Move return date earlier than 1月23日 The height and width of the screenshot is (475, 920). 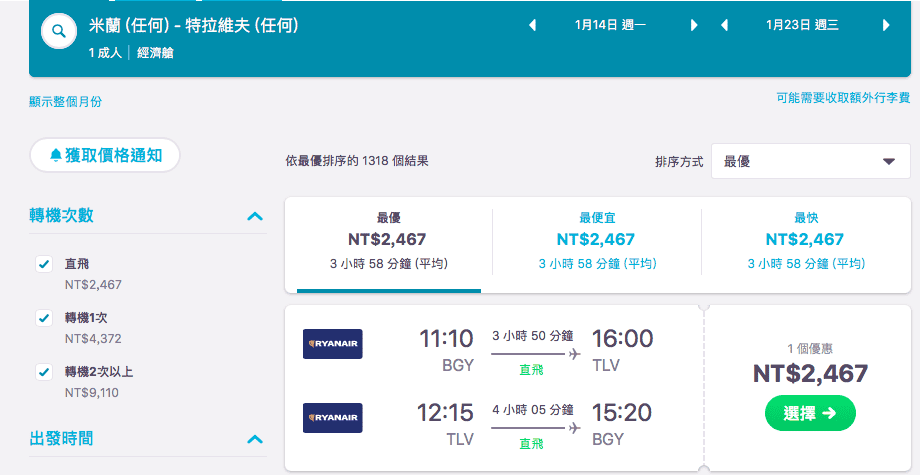coord(725,25)
